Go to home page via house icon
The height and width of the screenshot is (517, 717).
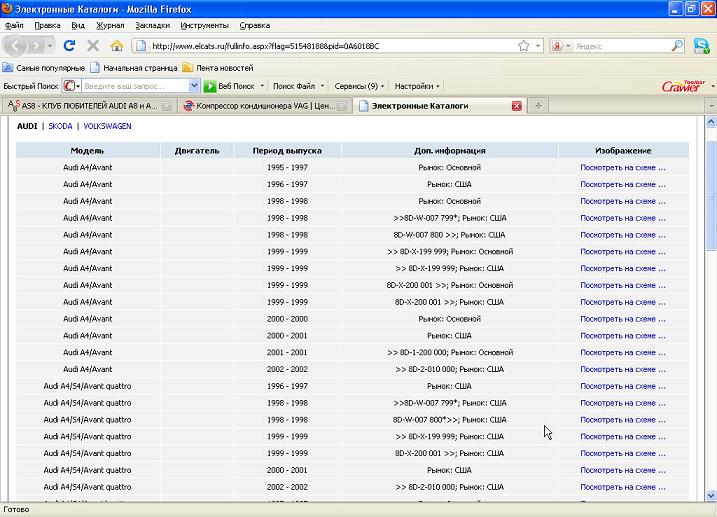(117, 46)
